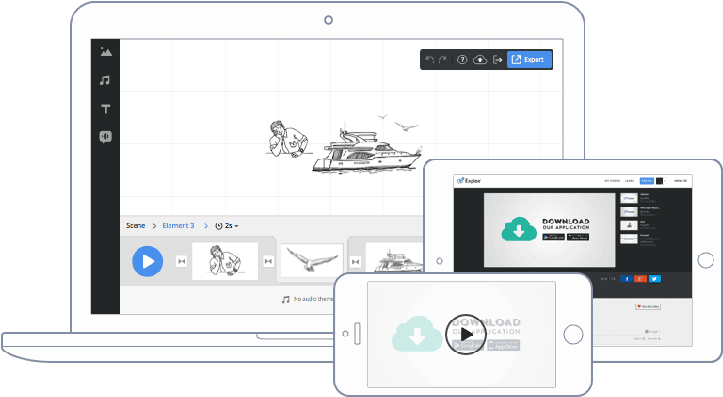Click the phone's home button
Viewport: 723px width, 397px height.
[x=573, y=334]
